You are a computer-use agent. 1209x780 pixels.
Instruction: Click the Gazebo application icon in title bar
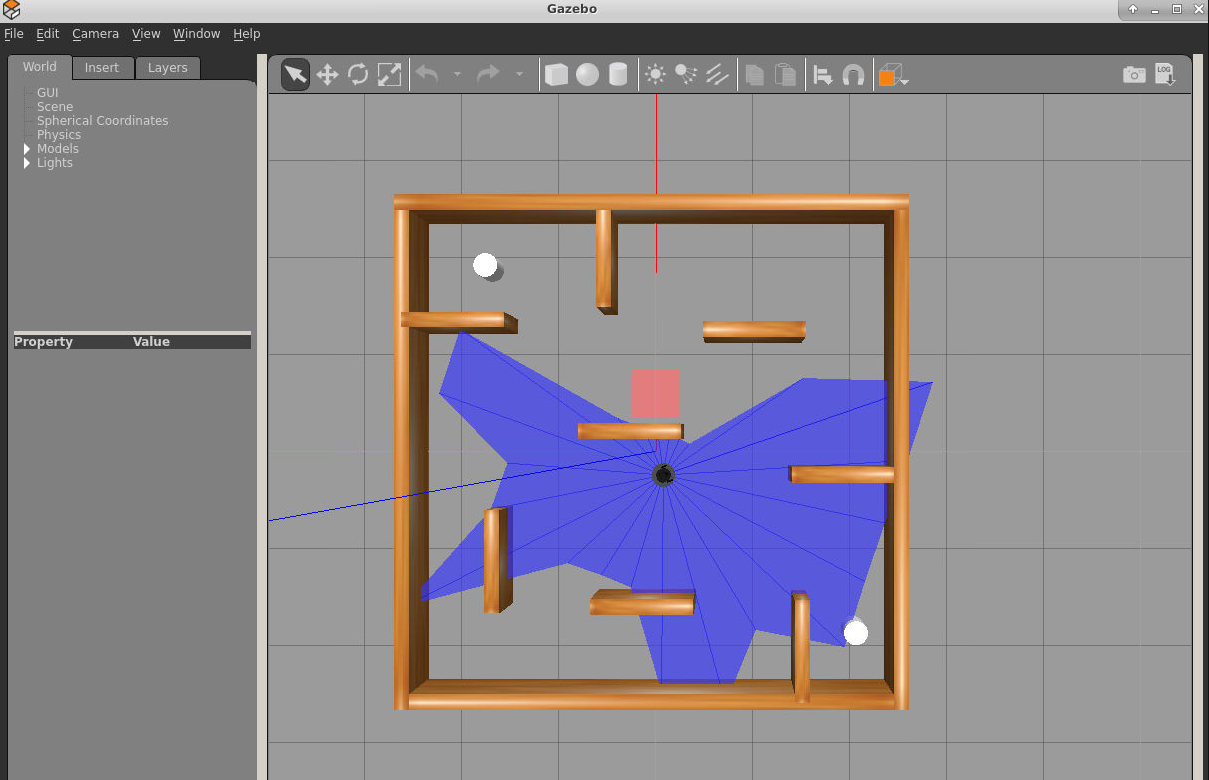coord(12,9)
